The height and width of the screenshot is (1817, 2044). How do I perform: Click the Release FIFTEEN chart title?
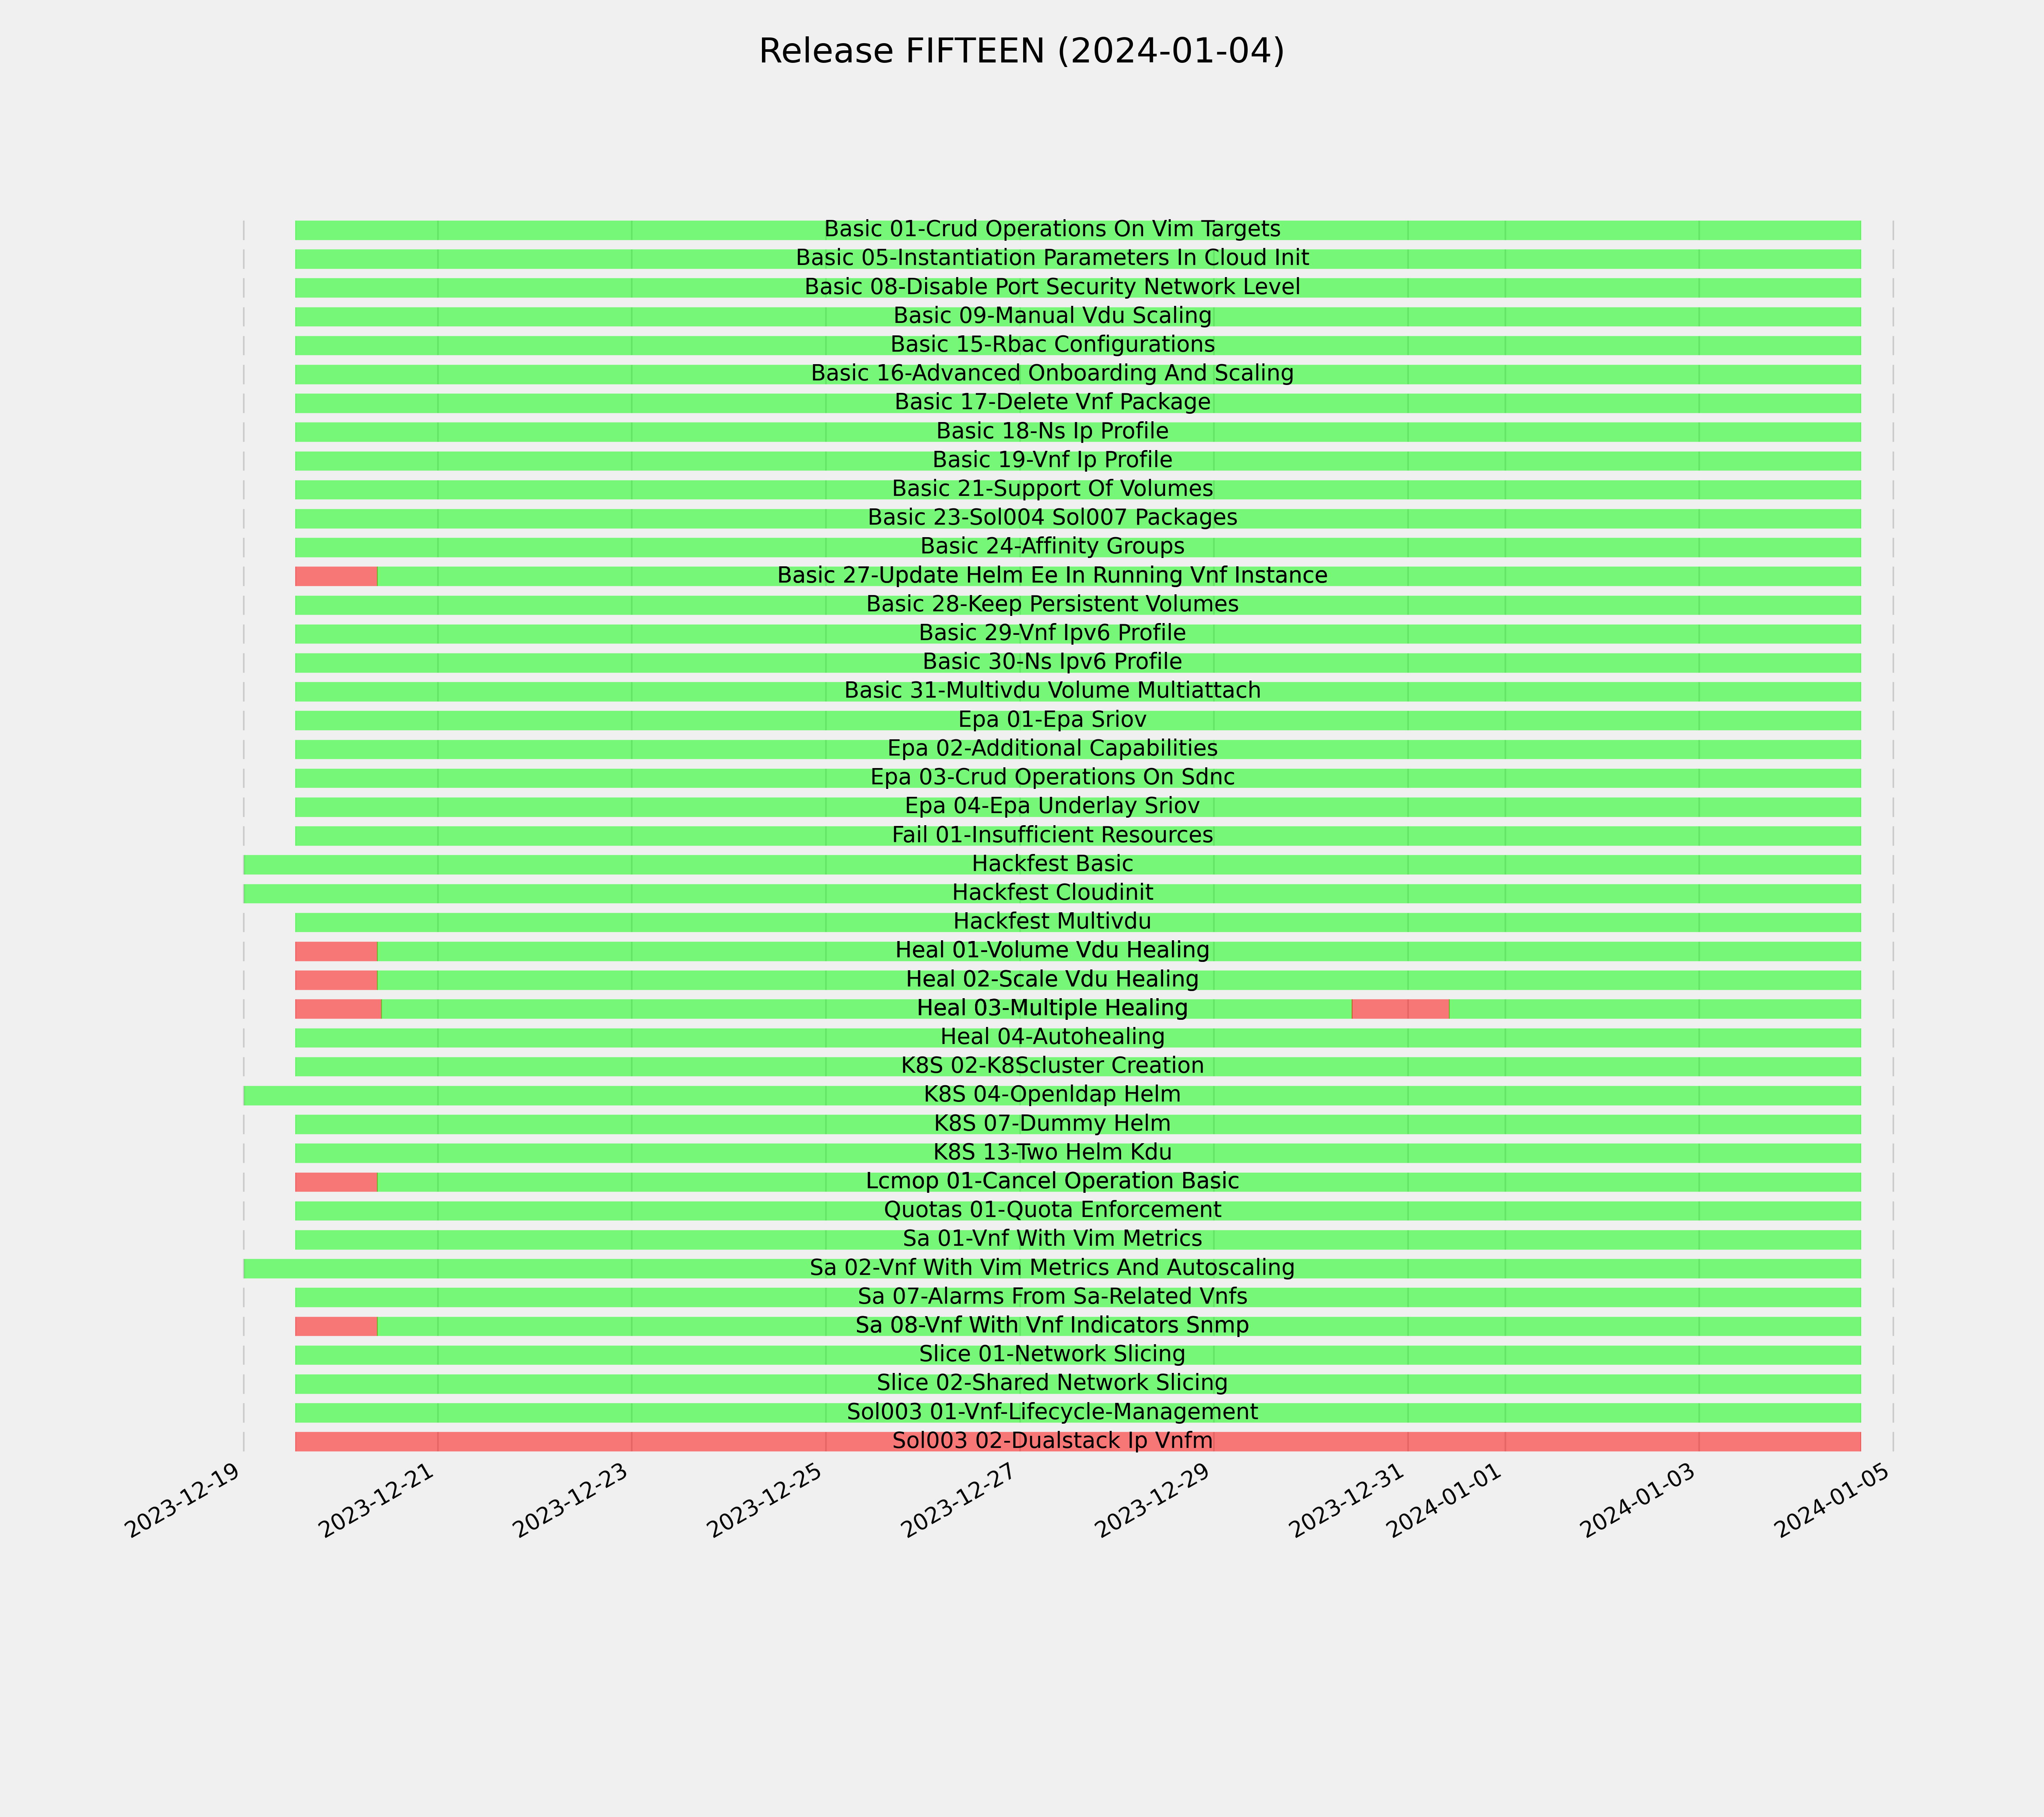tap(1021, 51)
